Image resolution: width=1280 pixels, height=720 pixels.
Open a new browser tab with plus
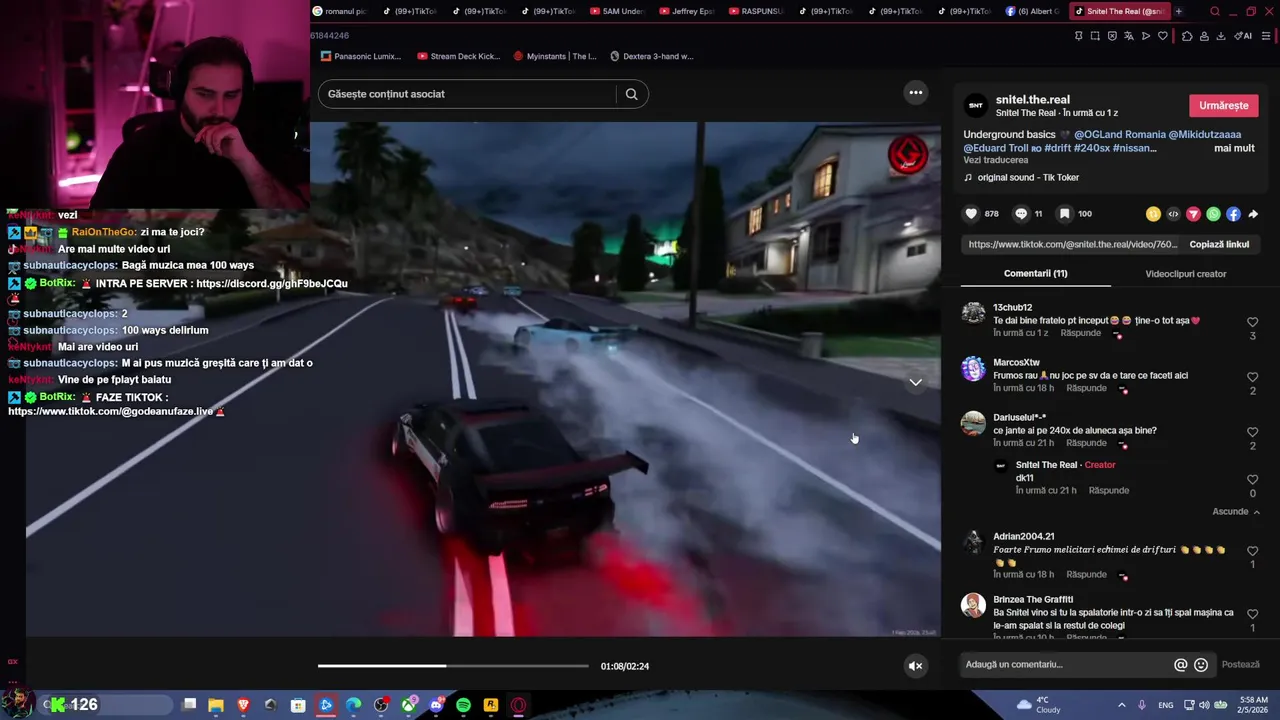[x=1178, y=11]
